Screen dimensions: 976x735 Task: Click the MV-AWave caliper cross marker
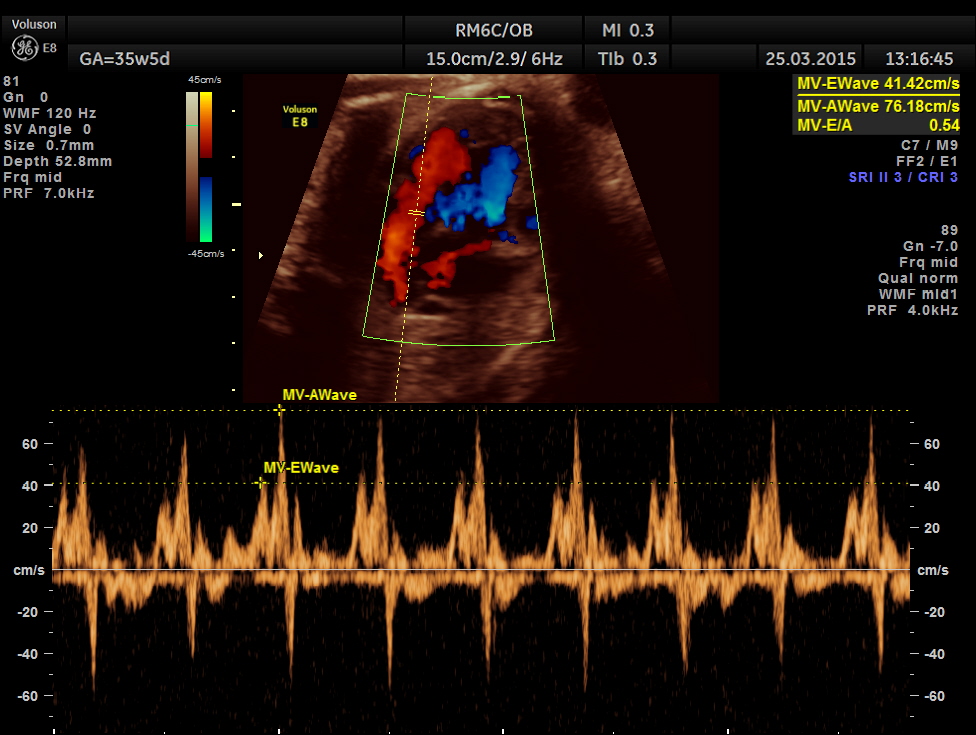click(280, 409)
